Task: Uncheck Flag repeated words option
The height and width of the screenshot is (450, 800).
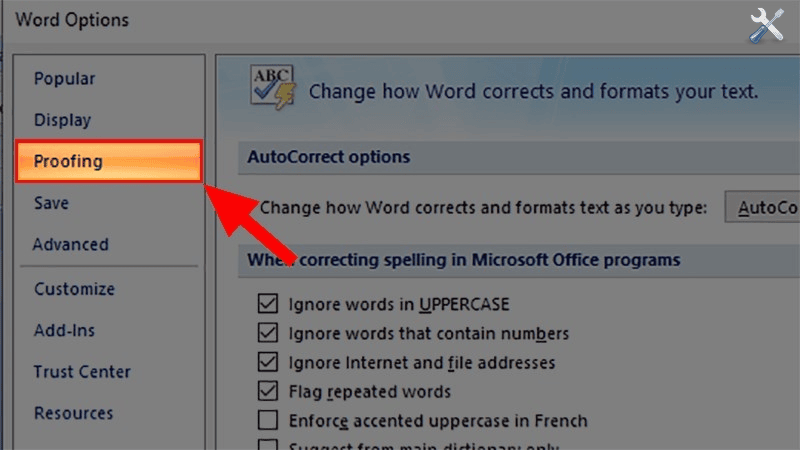Action: pos(268,391)
